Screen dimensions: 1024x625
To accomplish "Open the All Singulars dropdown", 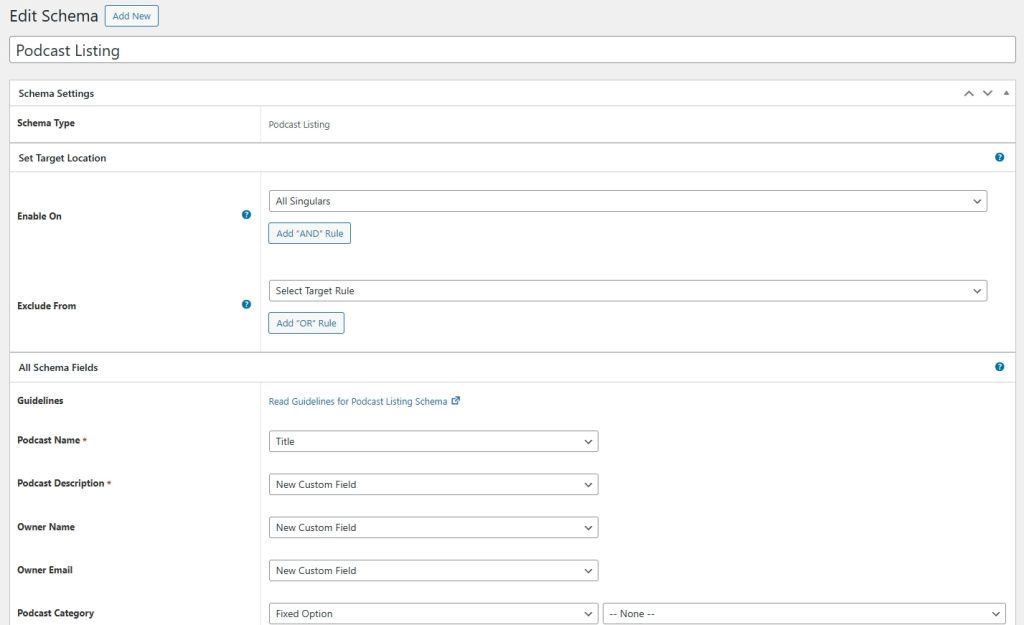I will point(627,200).
